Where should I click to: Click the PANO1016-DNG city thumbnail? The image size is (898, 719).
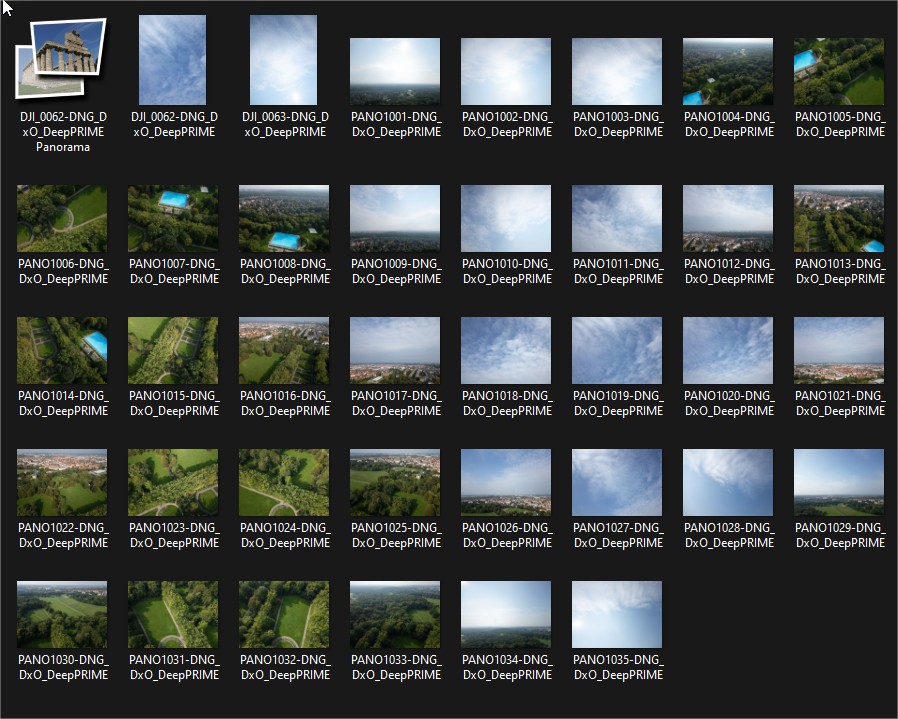coord(284,350)
